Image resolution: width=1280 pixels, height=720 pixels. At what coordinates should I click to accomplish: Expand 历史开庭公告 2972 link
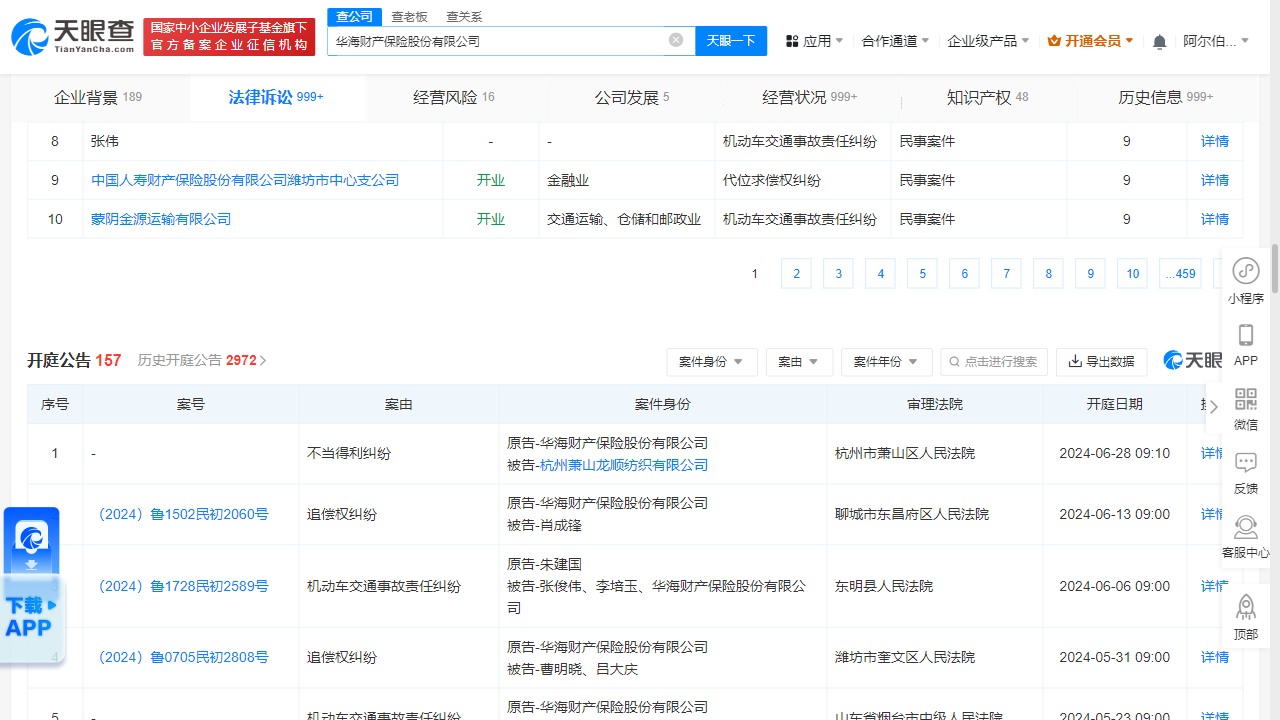tap(202, 360)
